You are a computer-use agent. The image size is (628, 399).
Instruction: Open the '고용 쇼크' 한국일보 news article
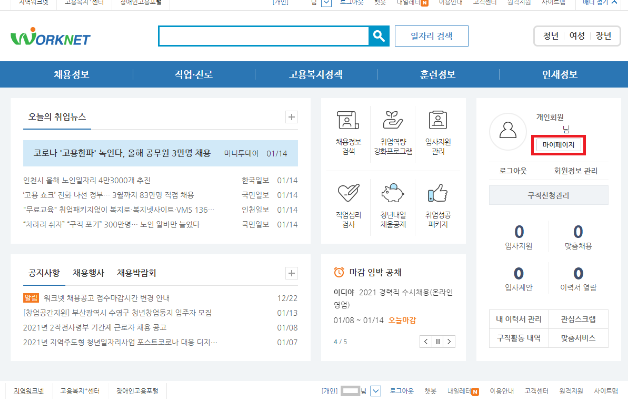coord(109,195)
